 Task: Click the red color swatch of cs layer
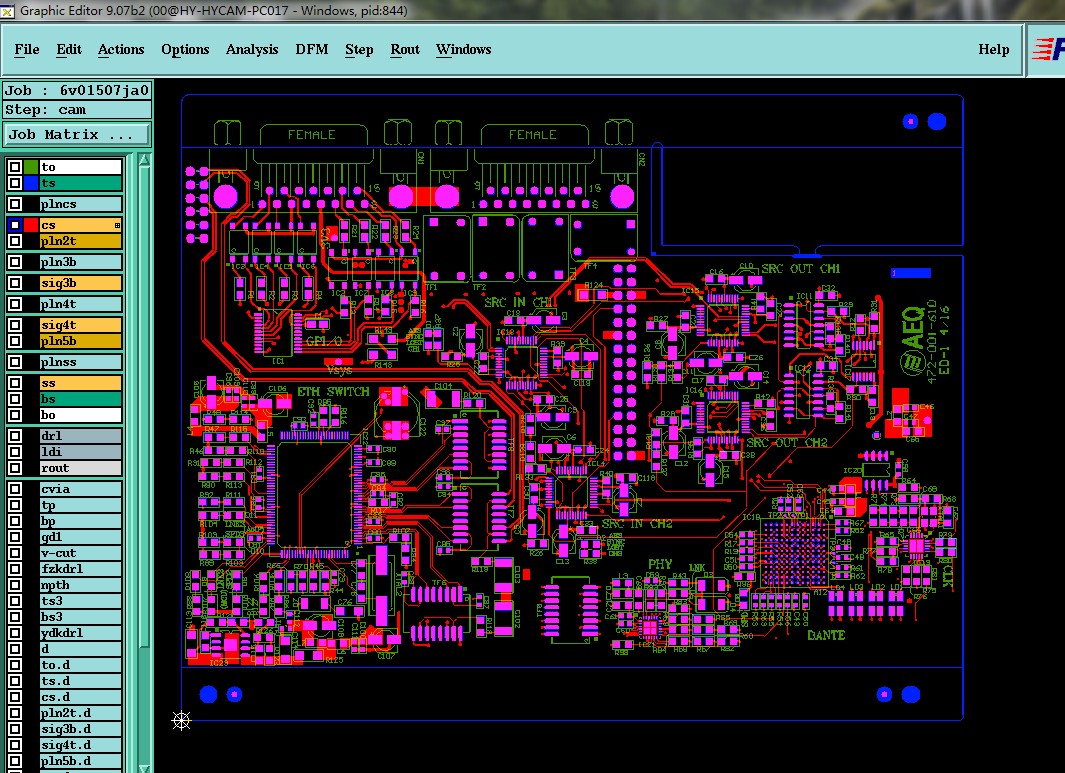tap(31, 225)
